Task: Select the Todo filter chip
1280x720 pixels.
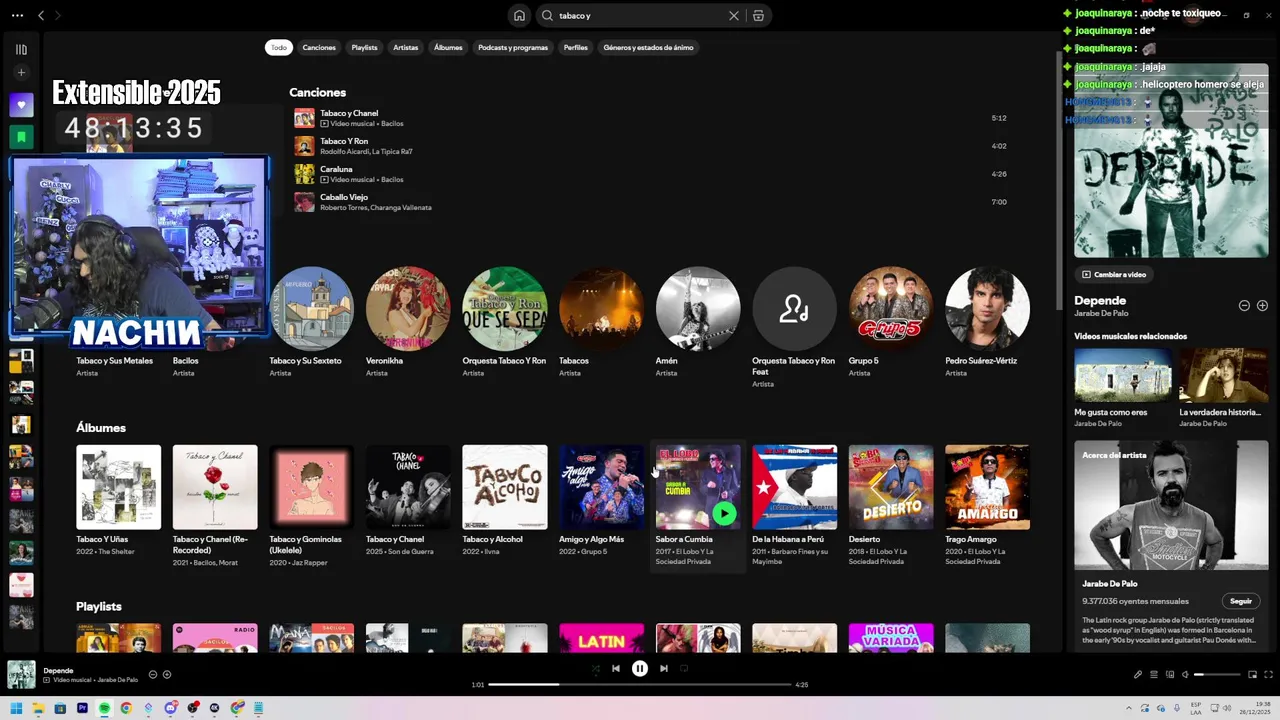Action: [279, 47]
